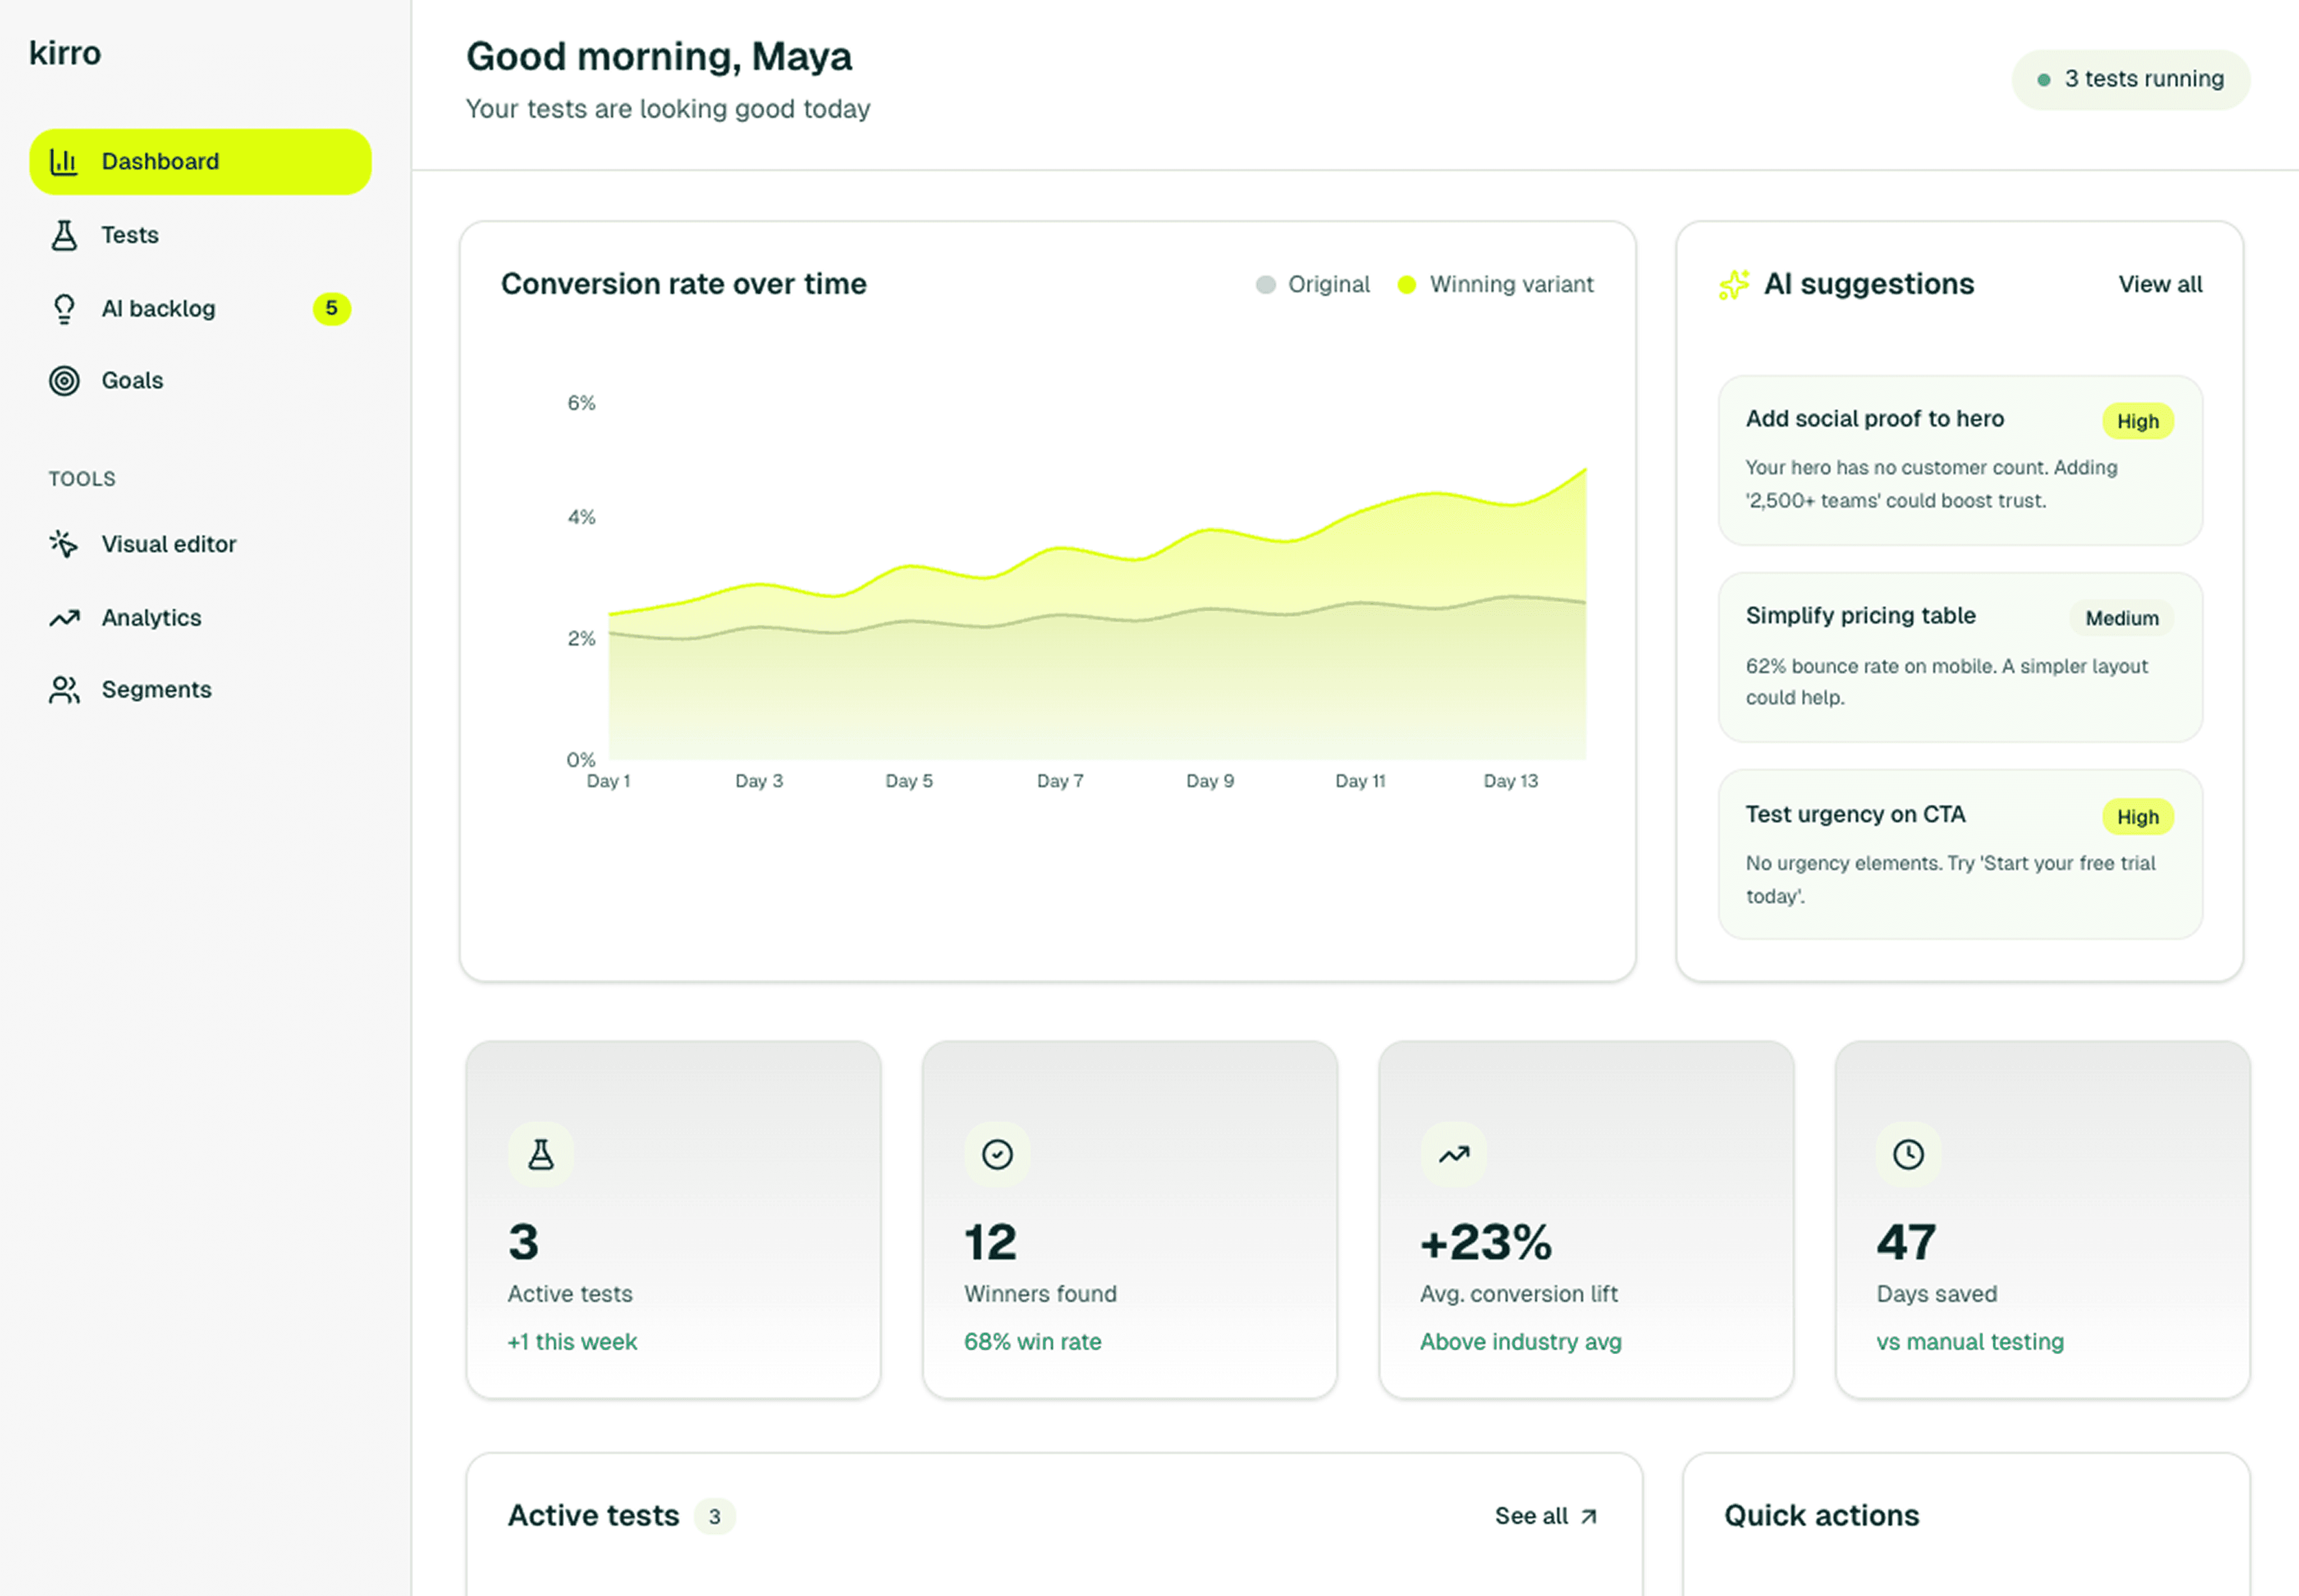This screenshot has width=2299, height=1596.
Task: Click the clock icon on Days saved card
Action: [x=1909, y=1154]
